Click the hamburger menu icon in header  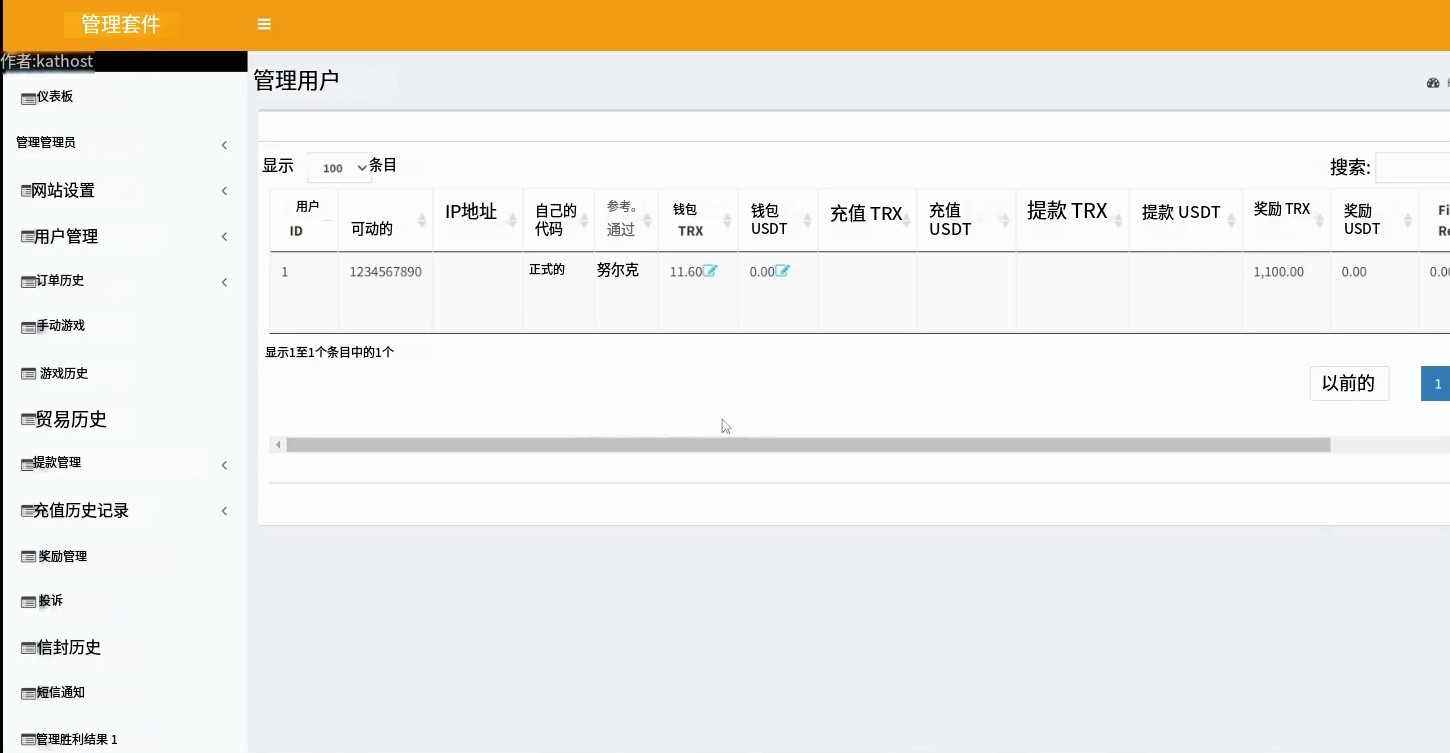(264, 24)
